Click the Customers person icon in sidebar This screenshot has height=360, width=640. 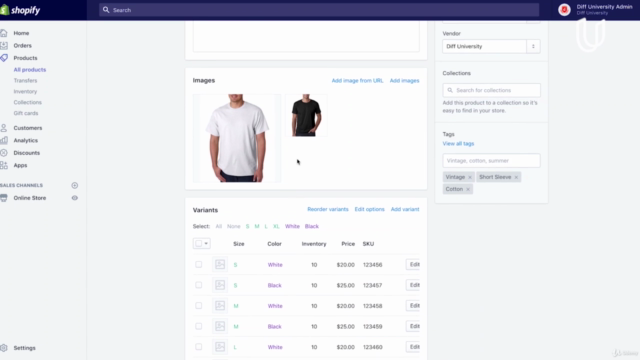tap(4, 128)
